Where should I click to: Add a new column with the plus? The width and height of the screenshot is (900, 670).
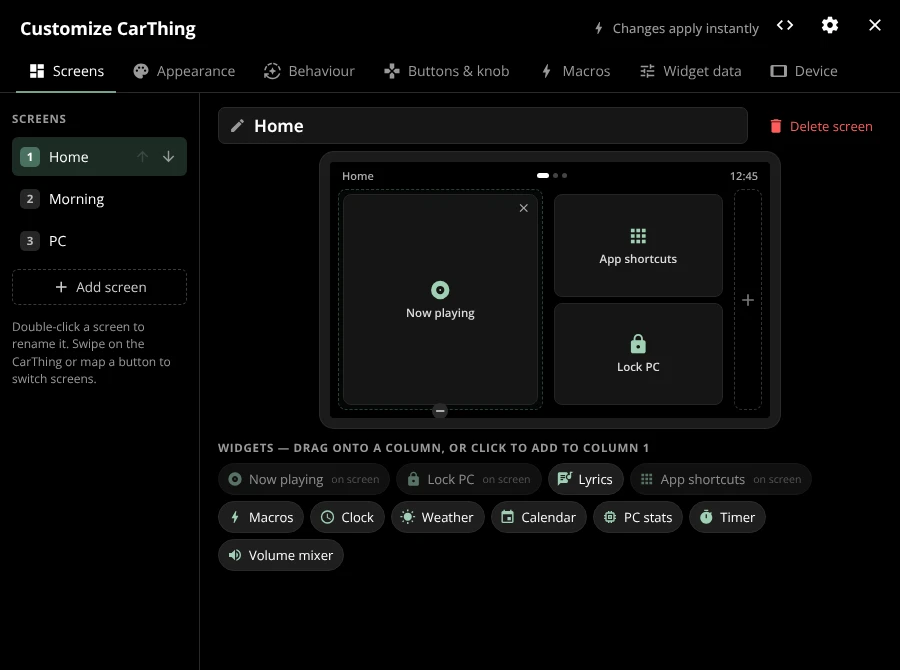[747, 300]
